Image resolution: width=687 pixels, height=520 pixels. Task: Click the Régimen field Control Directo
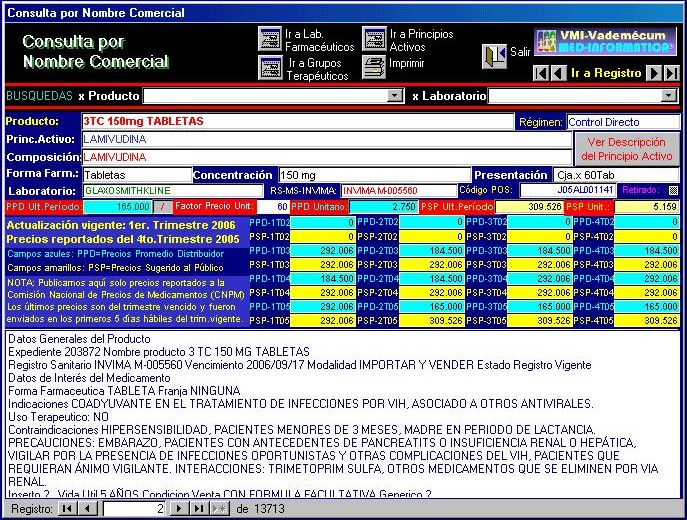pos(623,122)
